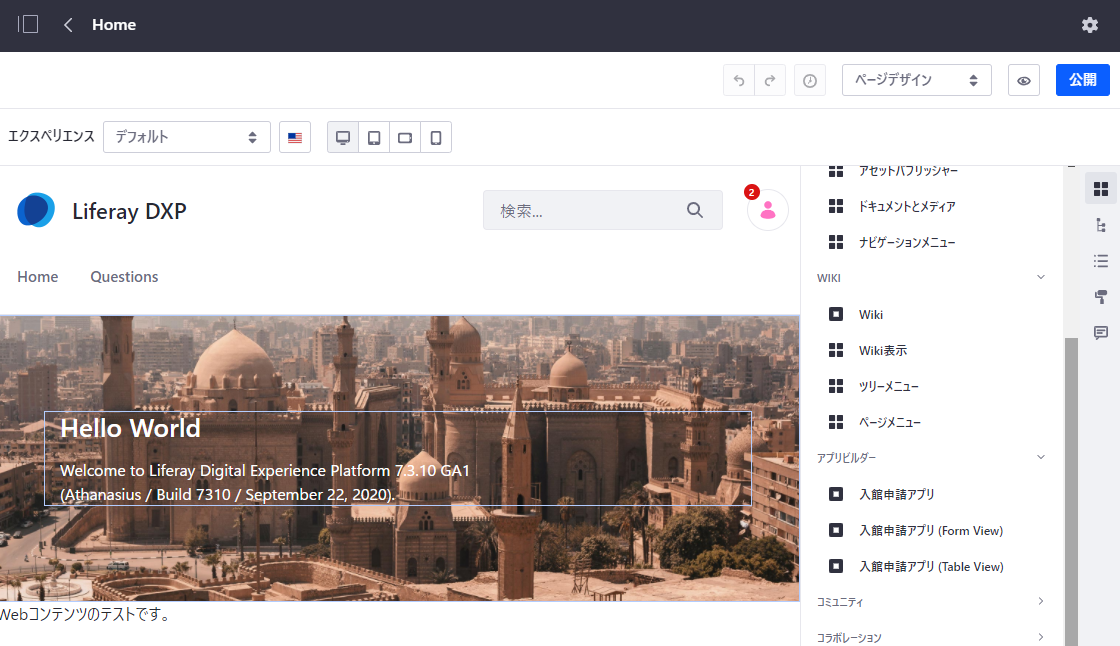Open the comments sidebar panel
The width and height of the screenshot is (1120, 646).
coord(1101,332)
